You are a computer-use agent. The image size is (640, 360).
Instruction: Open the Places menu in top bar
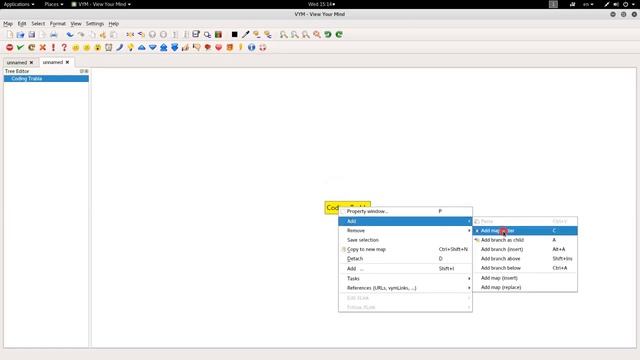(54, 4)
